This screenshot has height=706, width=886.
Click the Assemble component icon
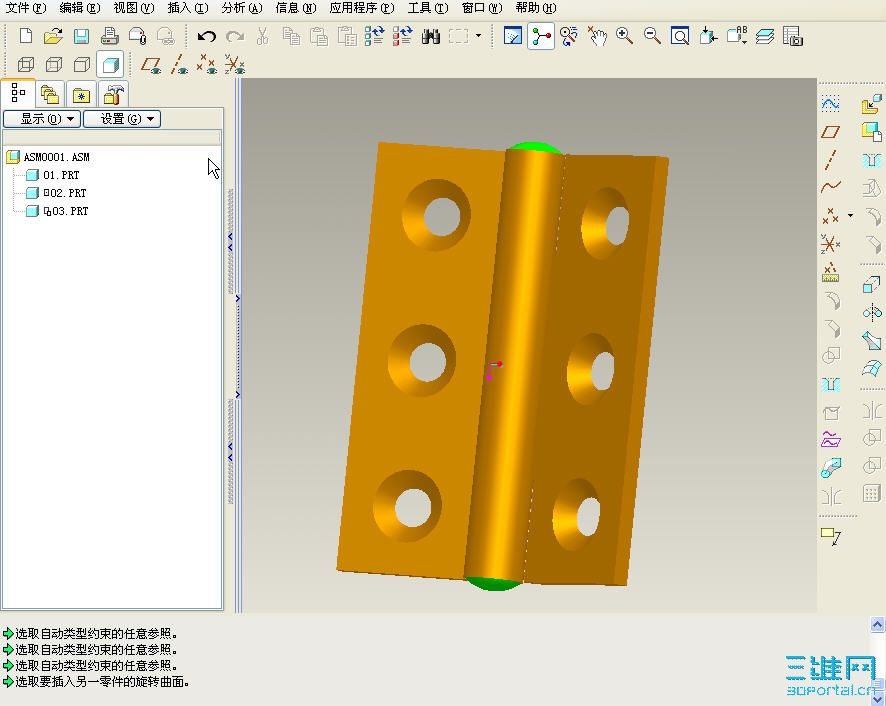coord(872,103)
